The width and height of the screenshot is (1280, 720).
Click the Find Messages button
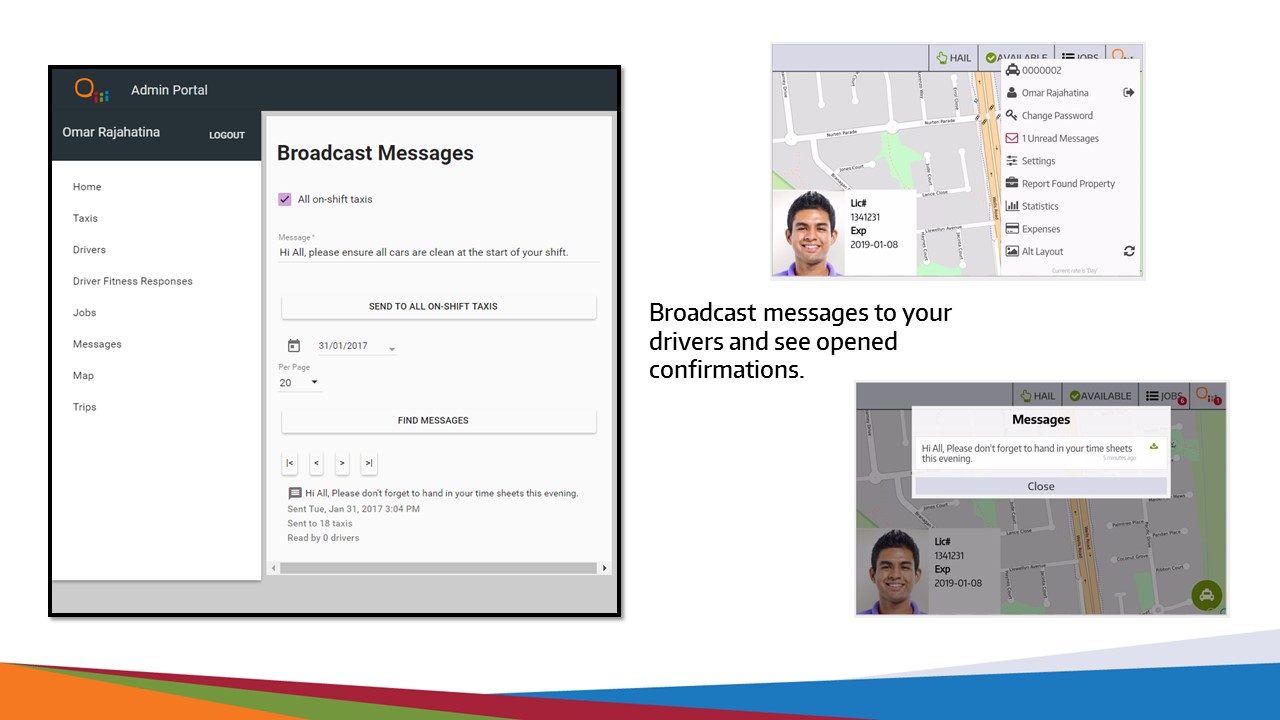(438, 421)
